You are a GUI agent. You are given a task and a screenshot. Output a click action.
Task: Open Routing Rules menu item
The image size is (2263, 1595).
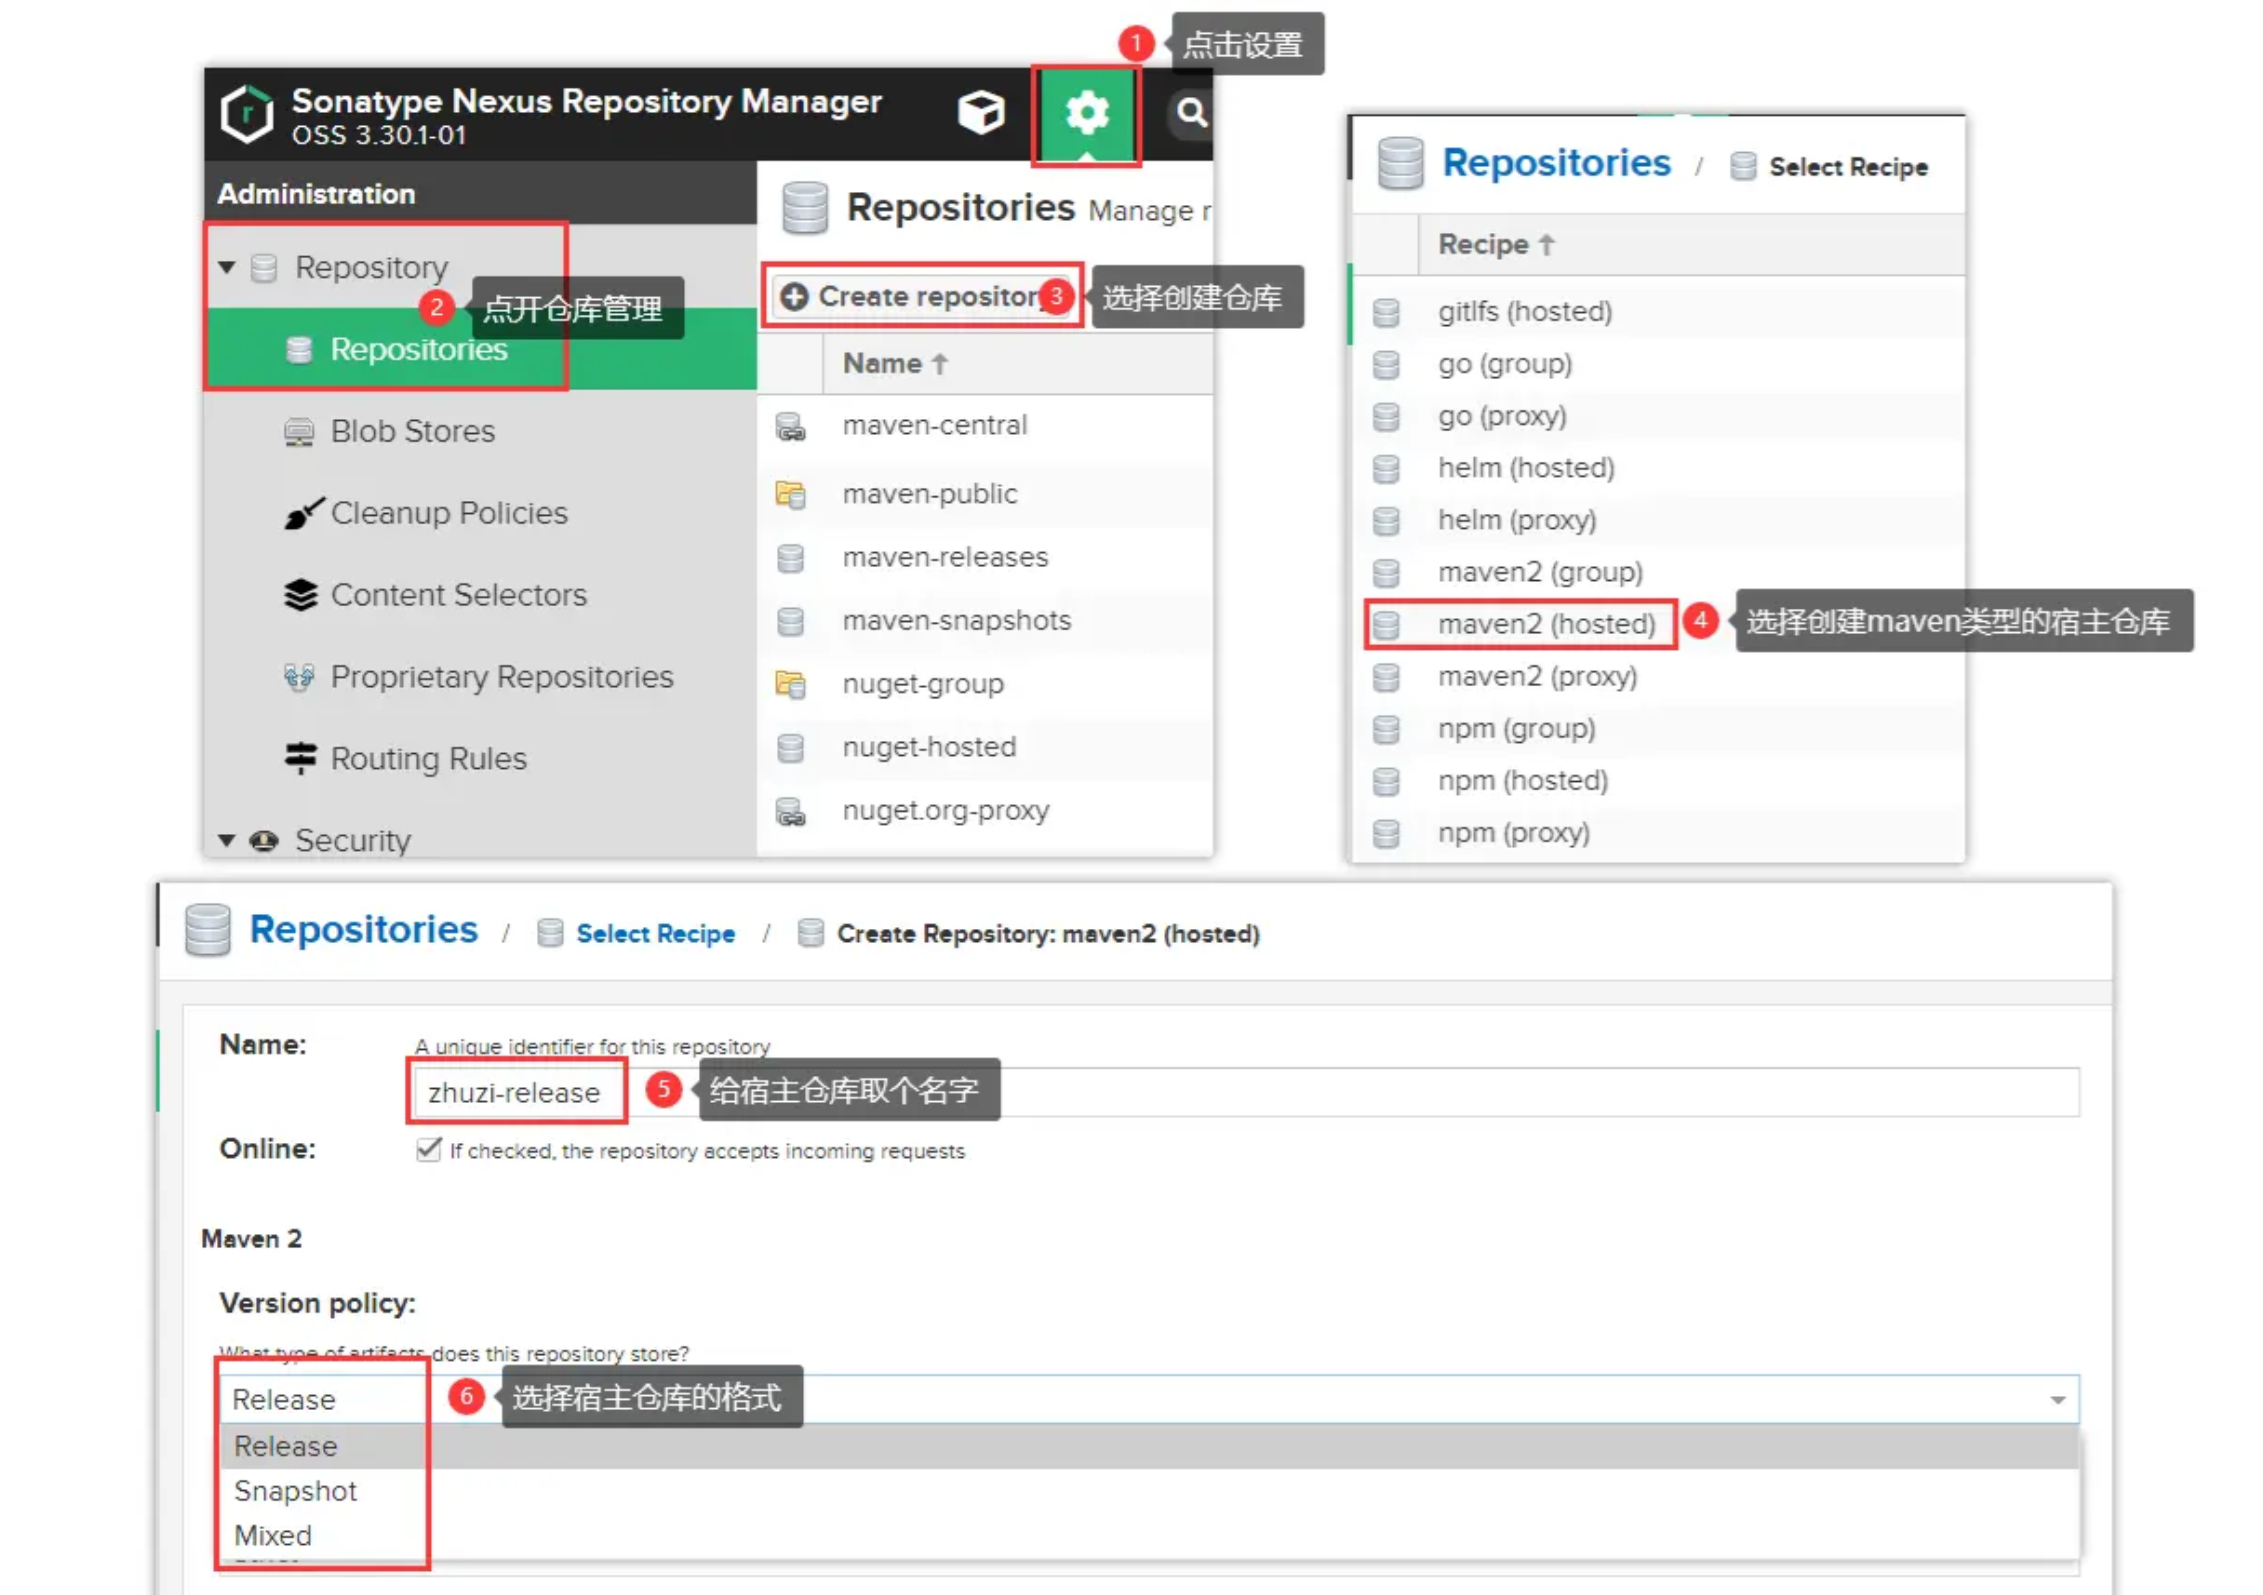coord(481,758)
